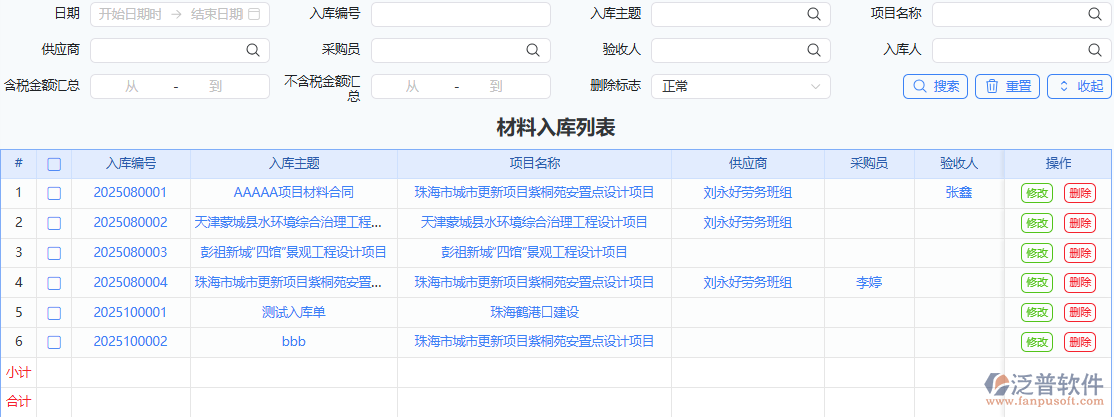Click 删除 for row 2025080001
This screenshot has height=417, width=1114.
click(1080, 193)
